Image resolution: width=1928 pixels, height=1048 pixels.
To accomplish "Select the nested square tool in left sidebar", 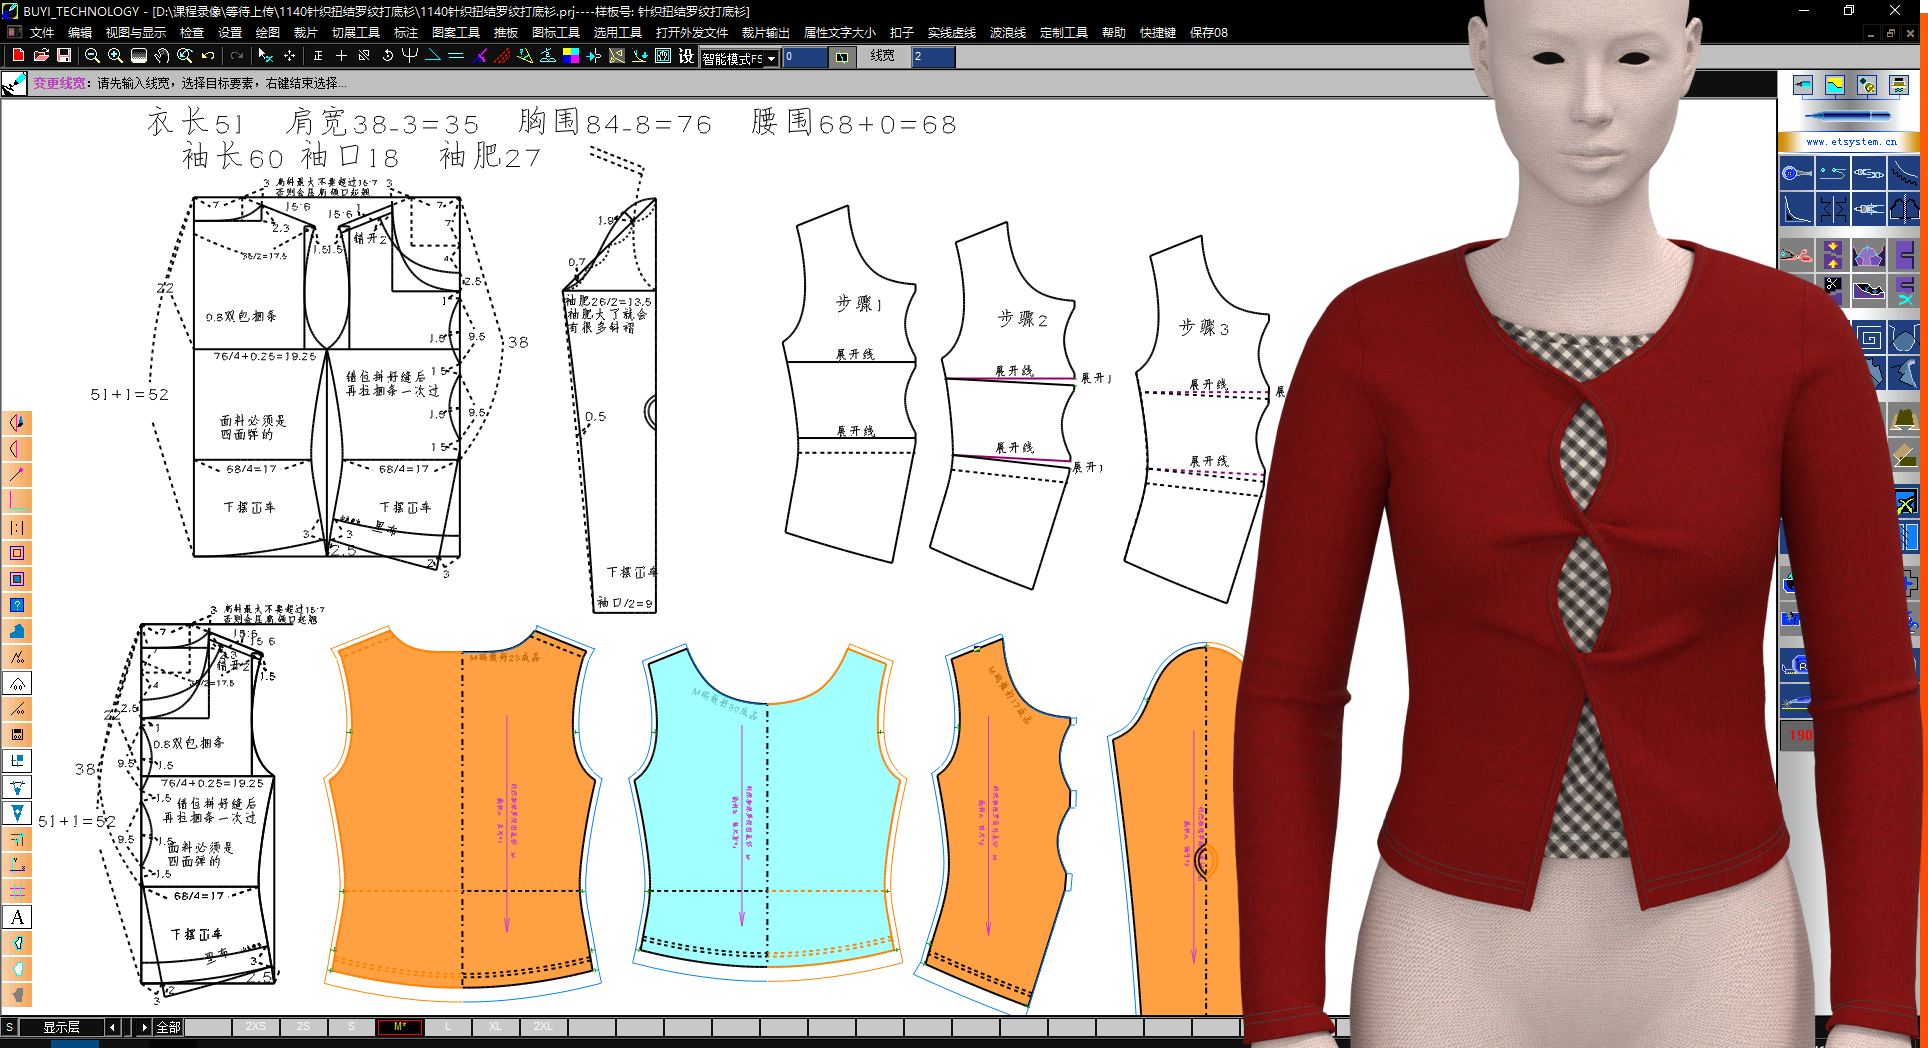I will tap(17, 553).
